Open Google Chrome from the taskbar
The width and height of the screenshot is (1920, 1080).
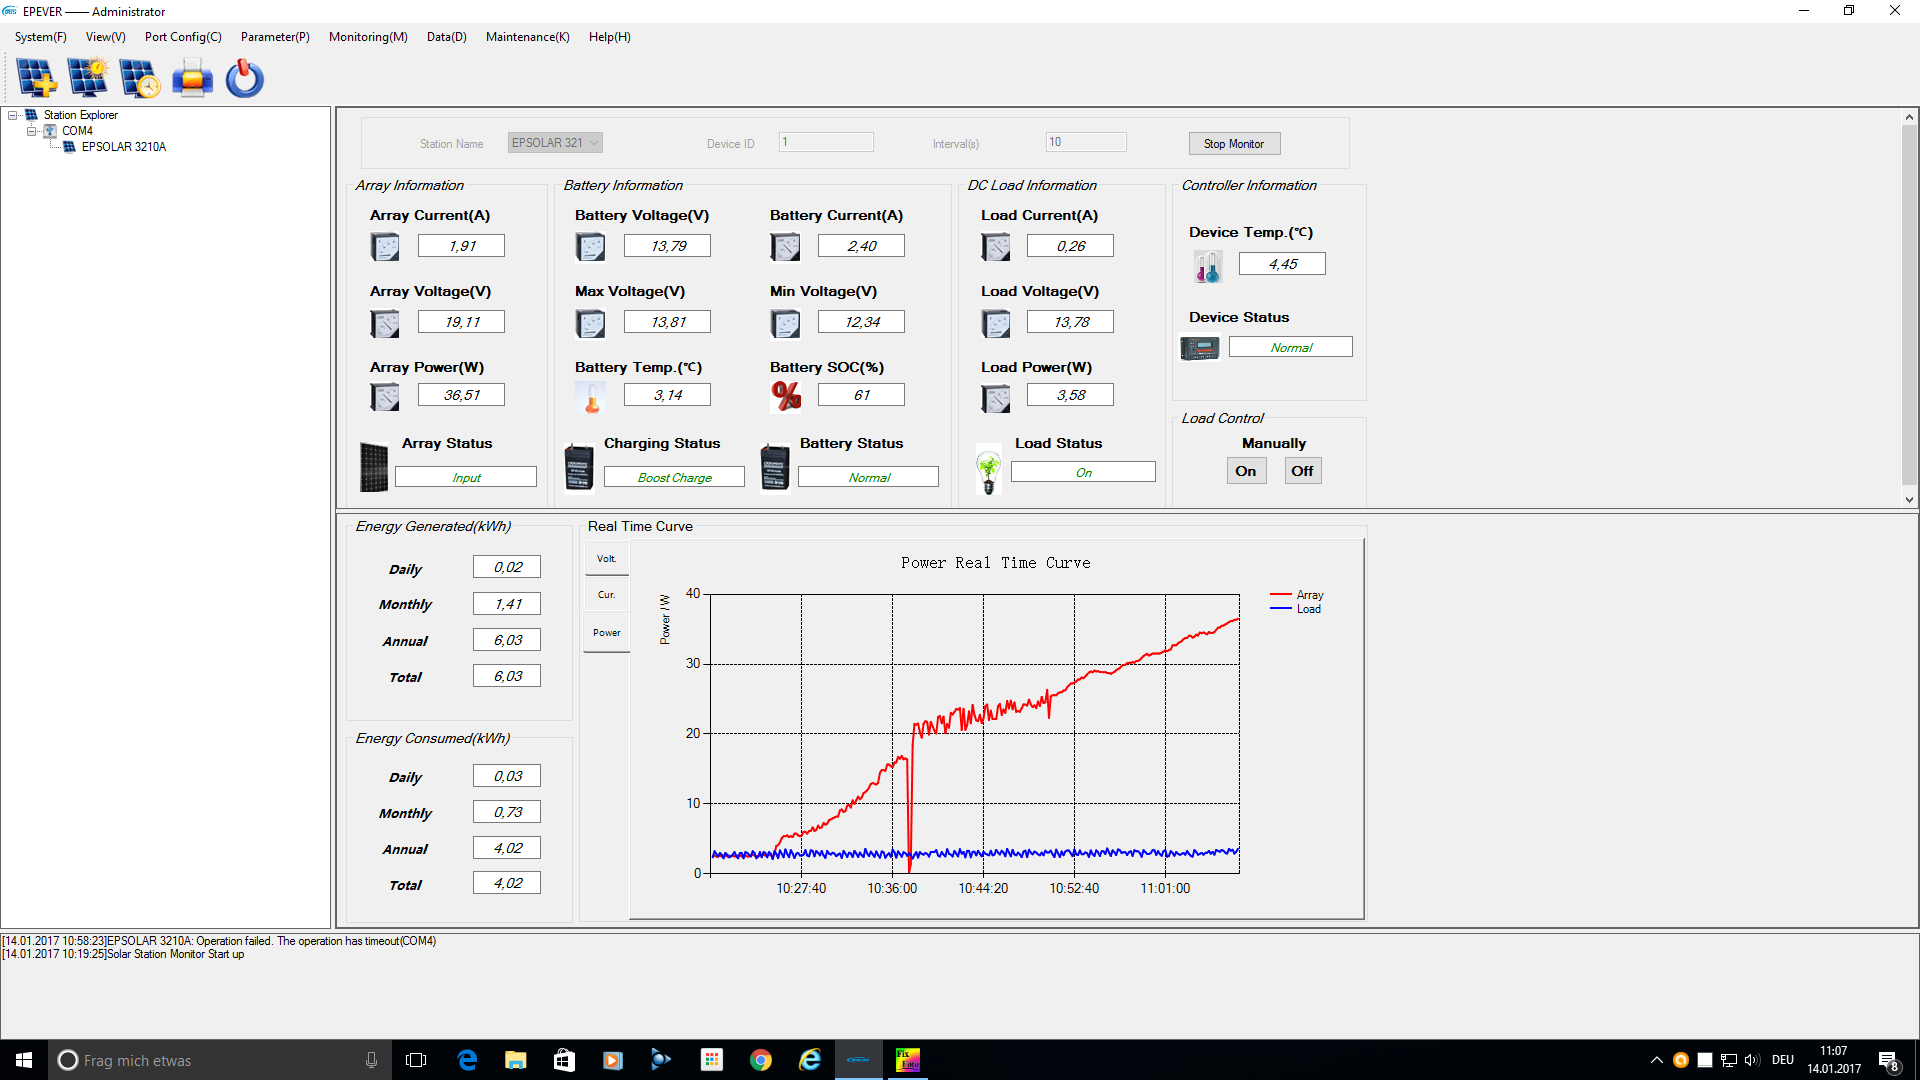point(761,1060)
